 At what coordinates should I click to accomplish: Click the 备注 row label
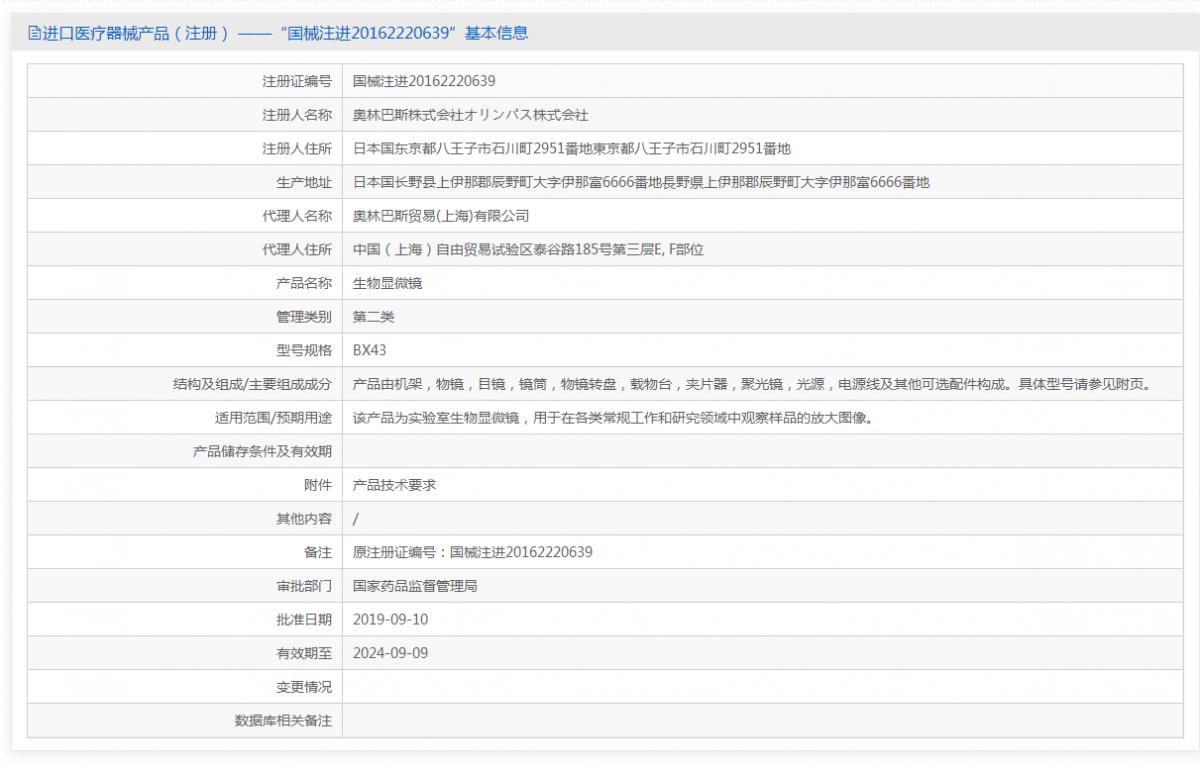point(318,552)
